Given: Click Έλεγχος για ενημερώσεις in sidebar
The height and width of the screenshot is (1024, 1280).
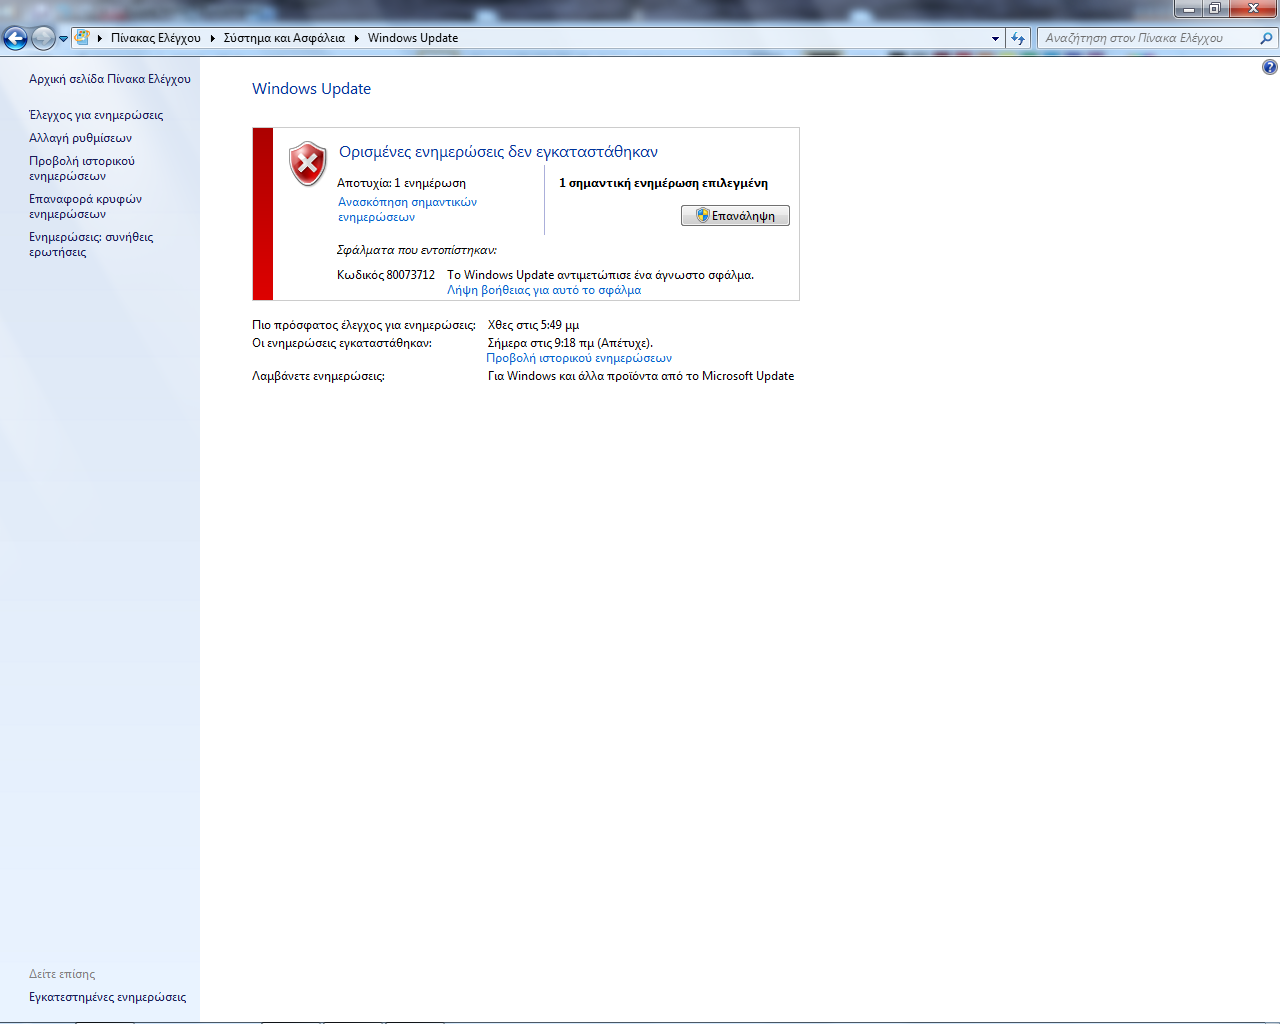Looking at the screenshot, I should click(x=96, y=115).
